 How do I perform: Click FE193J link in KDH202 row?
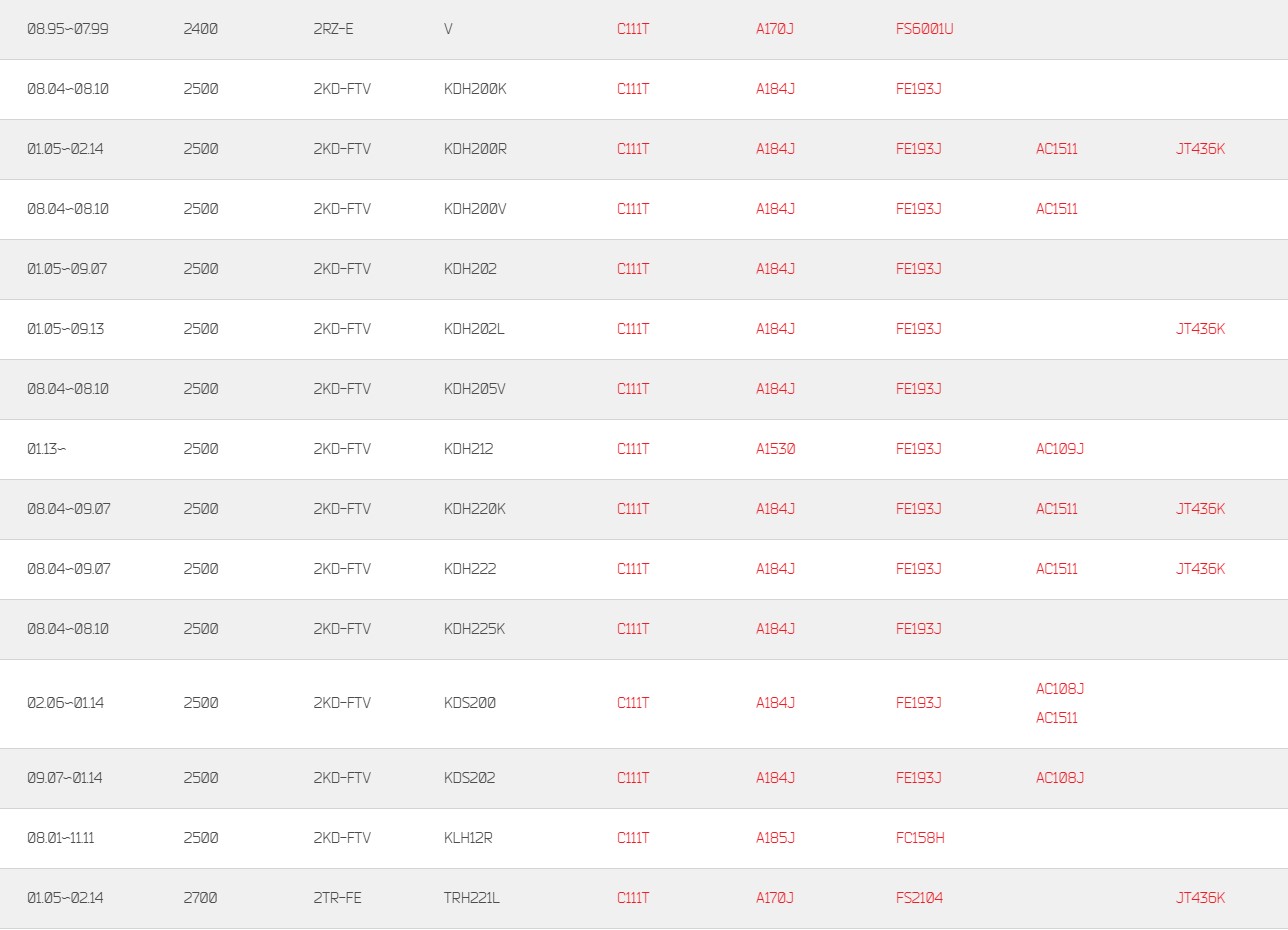pyautogui.click(x=919, y=269)
